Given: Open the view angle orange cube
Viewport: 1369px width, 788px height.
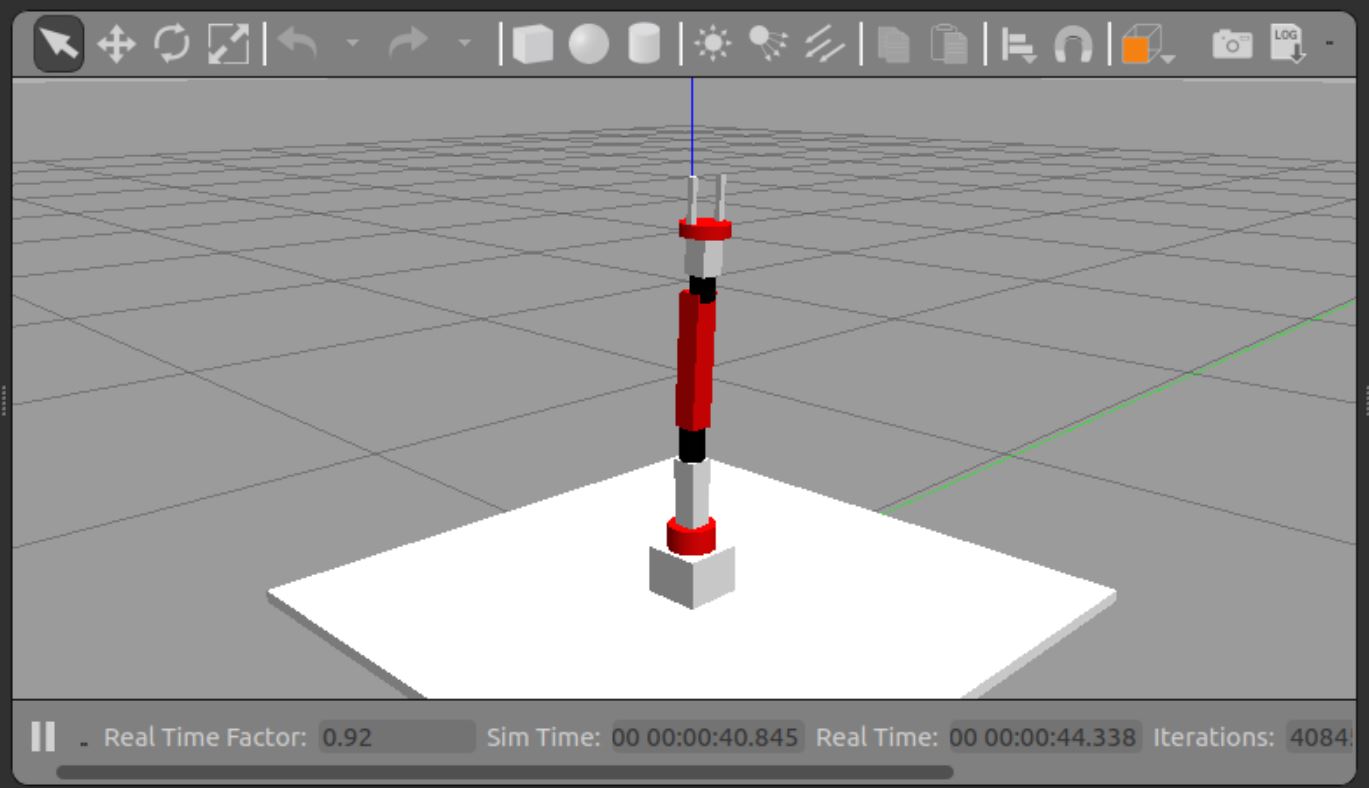Looking at the screenshot, I should click(1147, 46).
